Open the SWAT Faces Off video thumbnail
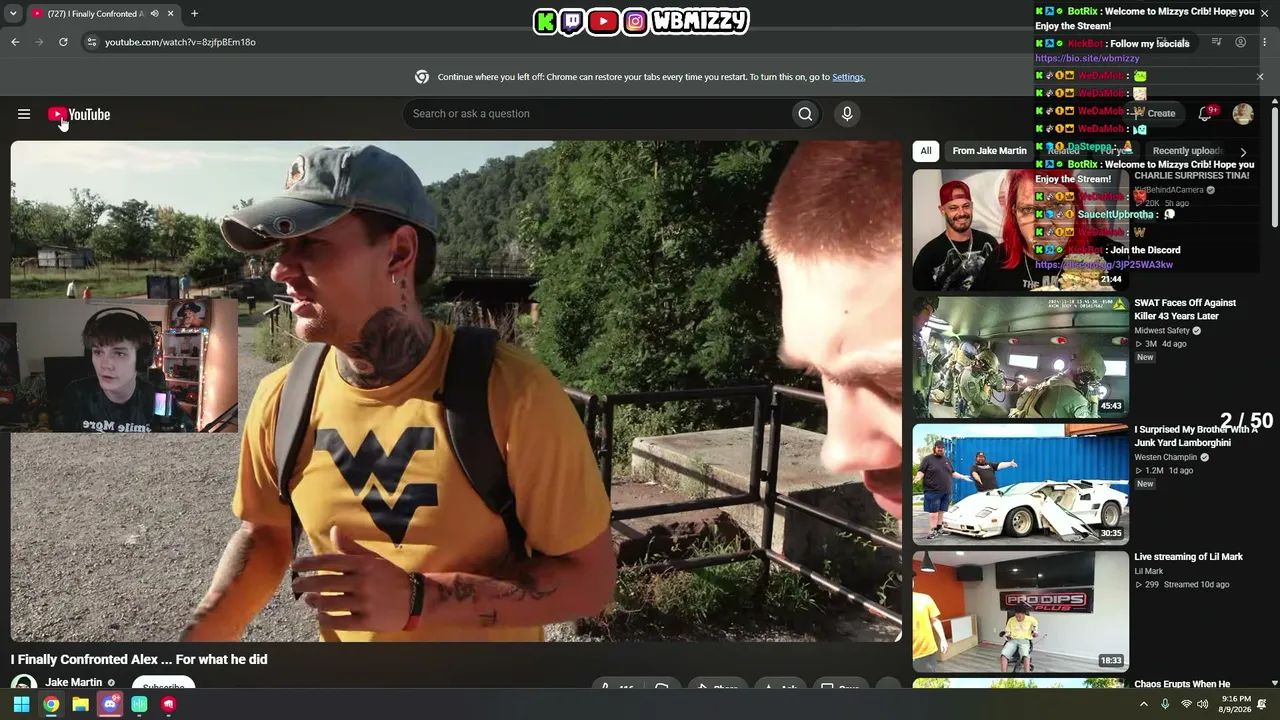 [x=1020, y=357]
